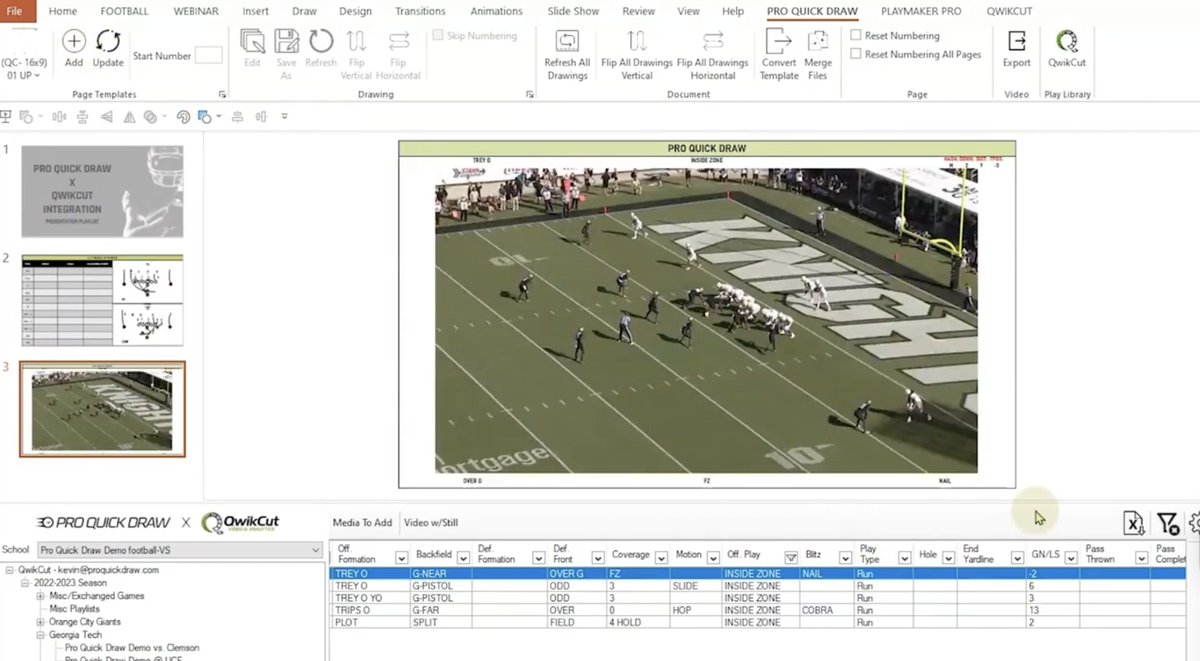The height and width of the screenshot is (661, 1200).
Task: Click the Add page template icon
Action: [74, 41]
